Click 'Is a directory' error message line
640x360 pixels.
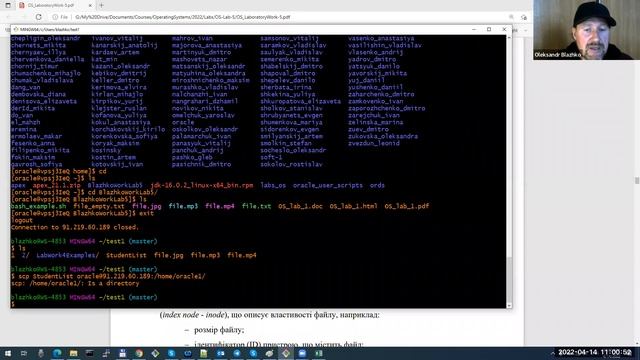pos(75,283)
